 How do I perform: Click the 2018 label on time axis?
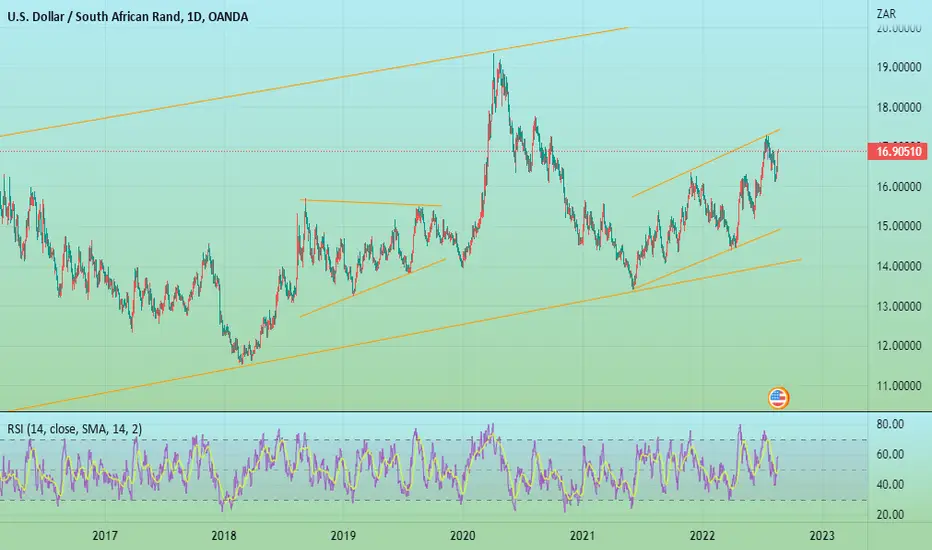(223, 536)
